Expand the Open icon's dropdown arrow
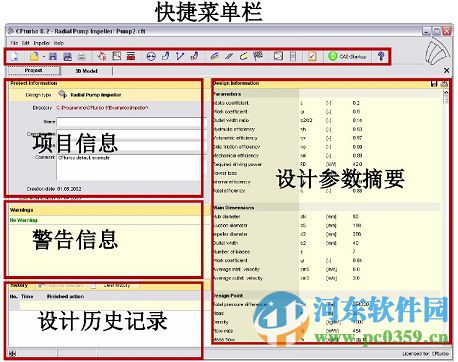This screenshot has height=362, width=458. (x=43, y=57)
